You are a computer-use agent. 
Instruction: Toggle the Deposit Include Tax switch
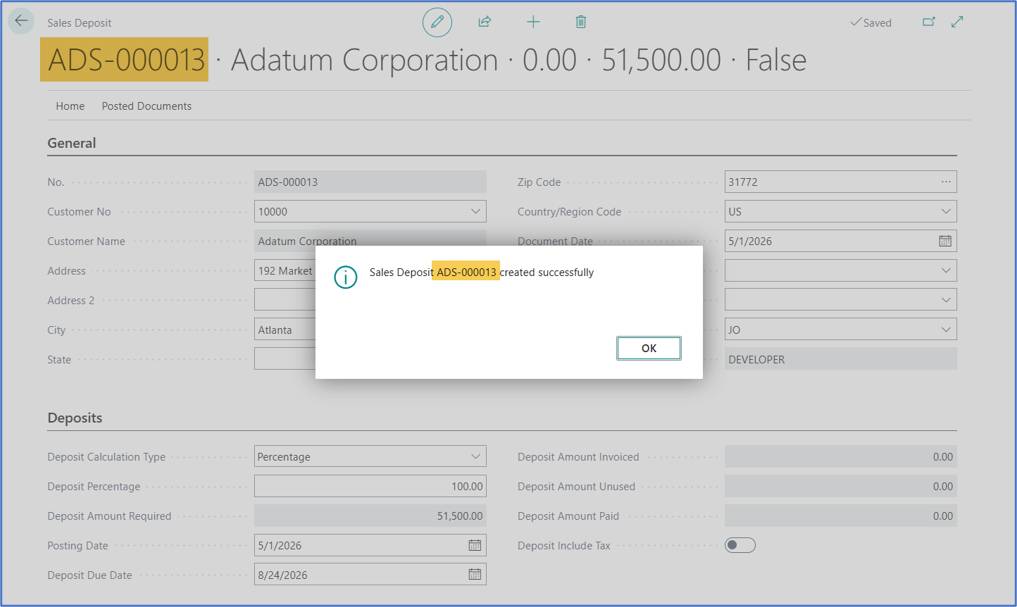coord(740,545)
